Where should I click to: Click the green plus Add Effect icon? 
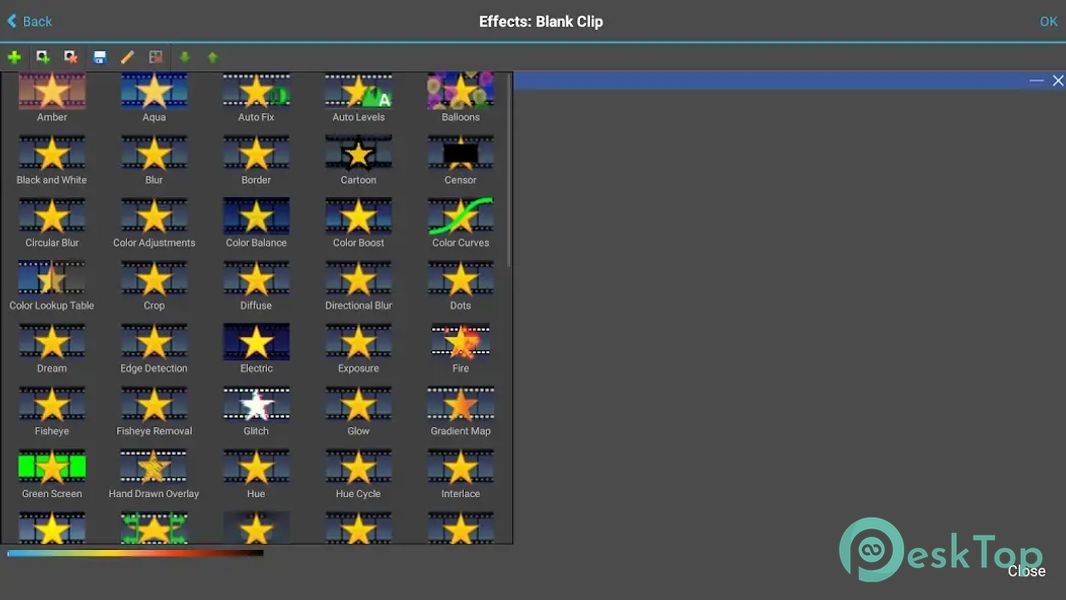pyautogui.click(x=14, y=57)
